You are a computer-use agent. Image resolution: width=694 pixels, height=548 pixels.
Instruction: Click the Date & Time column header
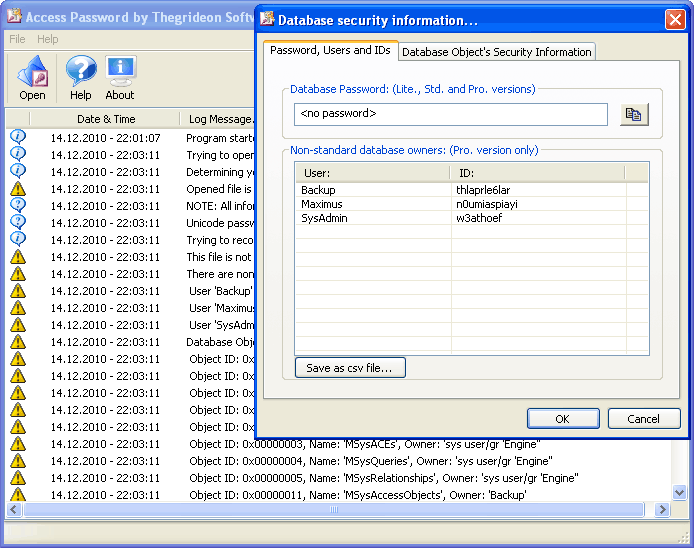[105, 119]
